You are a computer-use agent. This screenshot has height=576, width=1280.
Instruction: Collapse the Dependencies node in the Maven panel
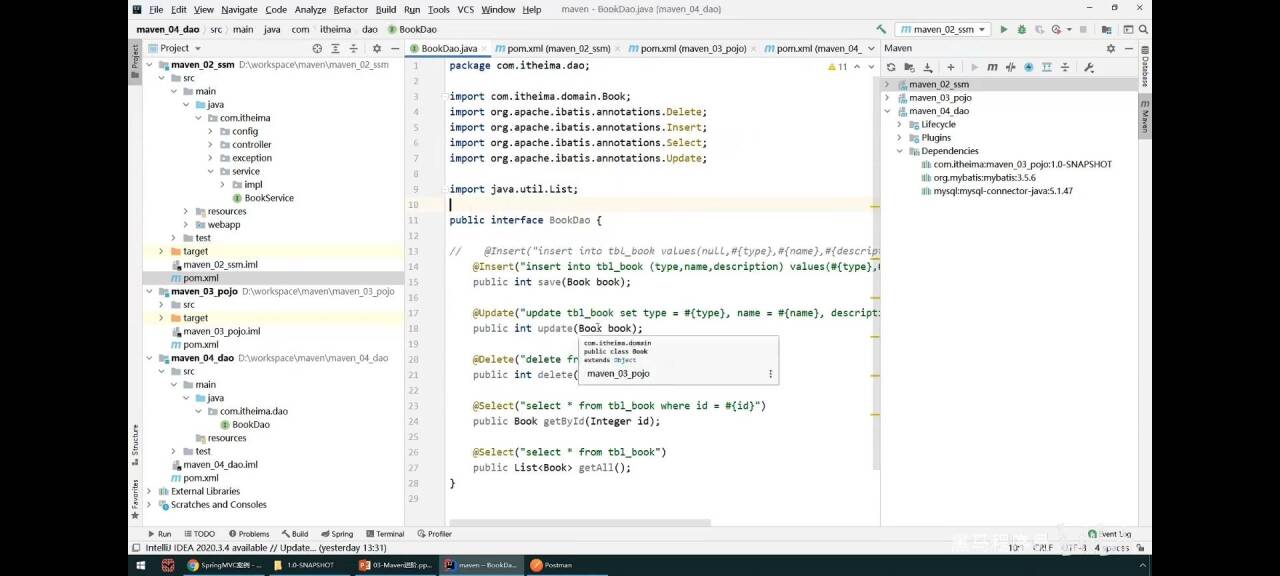899,151
